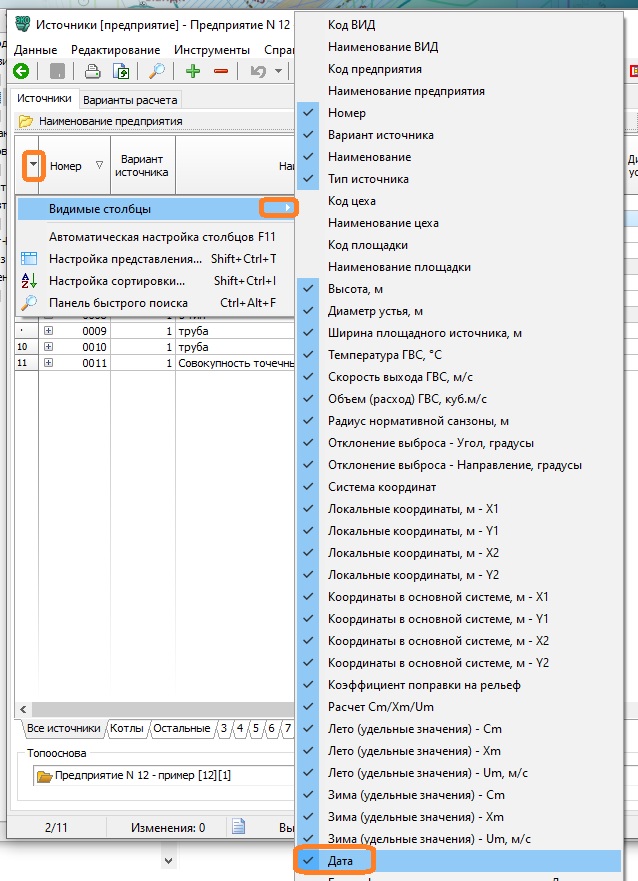Image resolution: width=638 pixels, height=881 pixels.
Task: Click the green back arrow icon
Action: pos(21,71)
